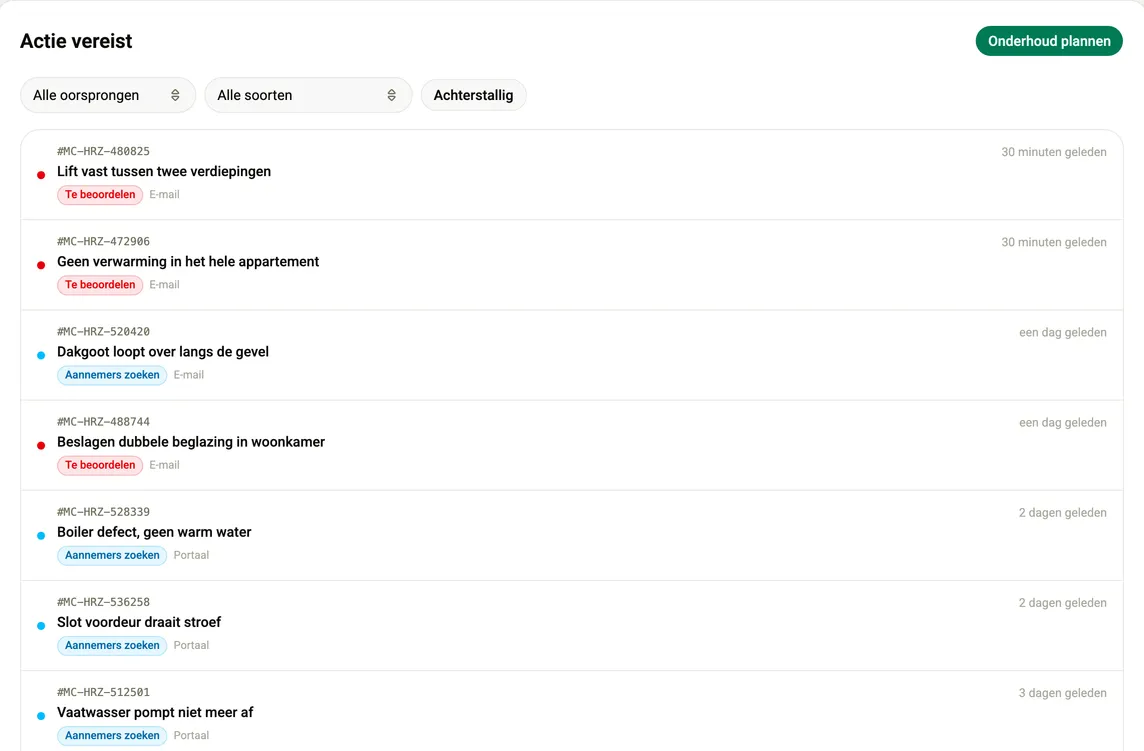The image size is (1144, 751).
Task: Click the red dot next to Beslagen dubbele beglazing
Action: tap(41, 445)
